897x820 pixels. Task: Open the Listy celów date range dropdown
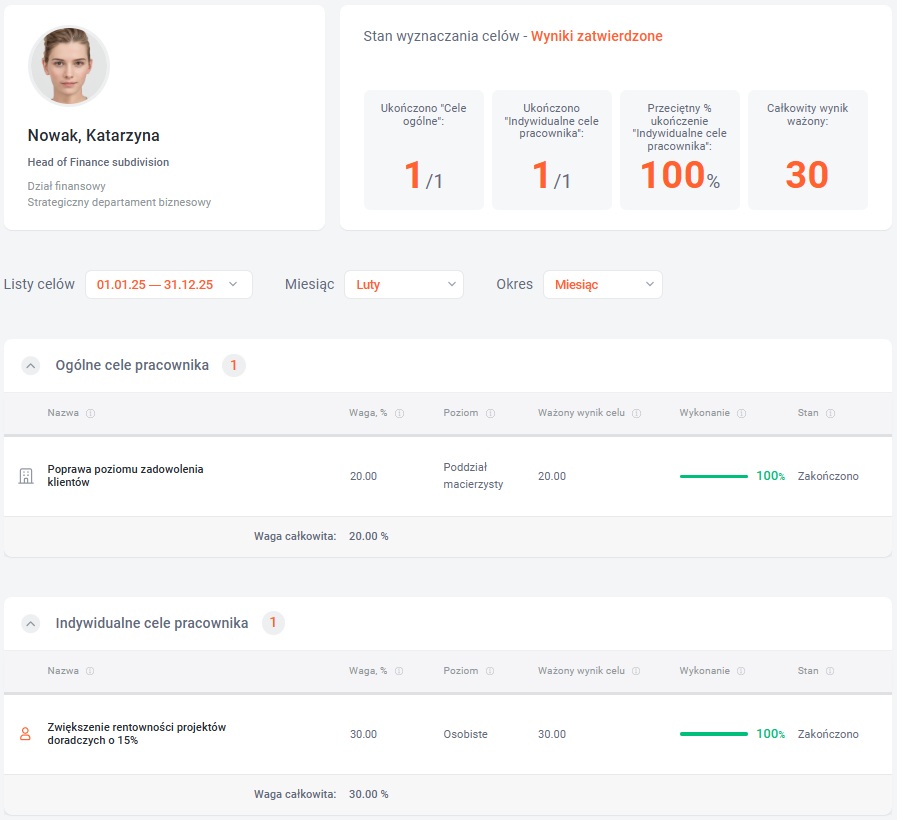point(168,285)
